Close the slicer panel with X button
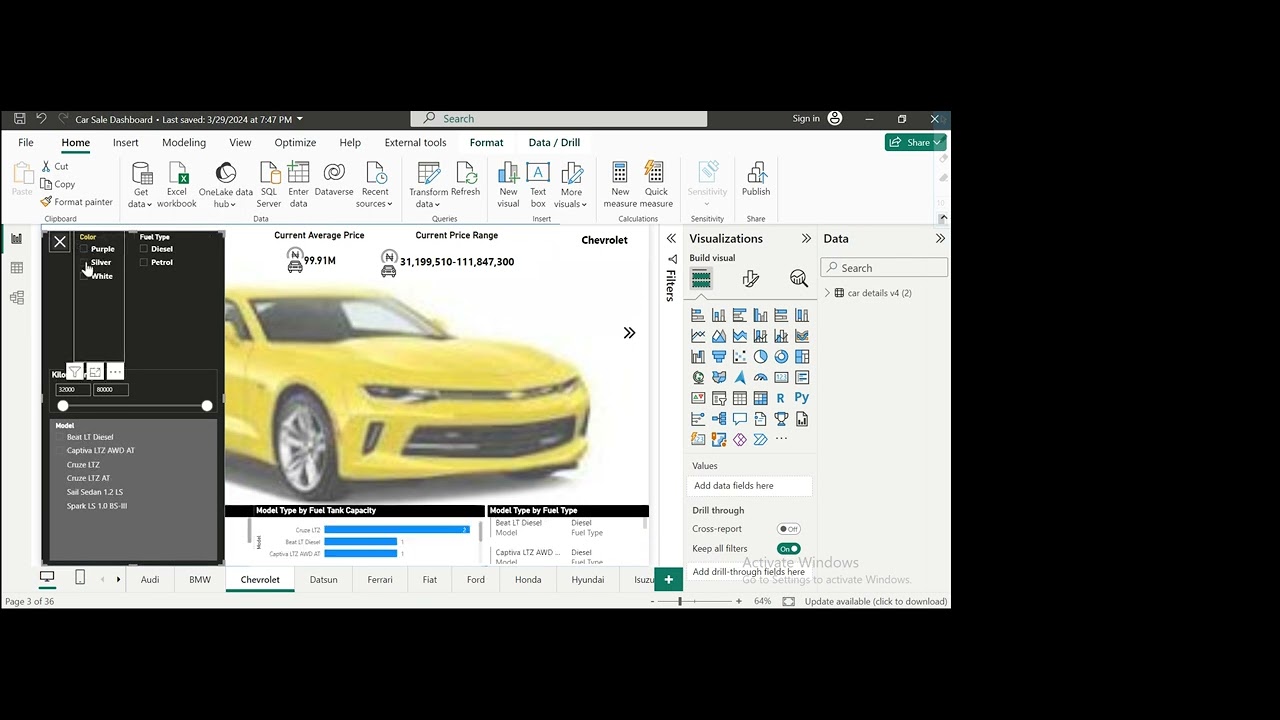This screenshot has width=1280, height=720. [x=60, y=242]
